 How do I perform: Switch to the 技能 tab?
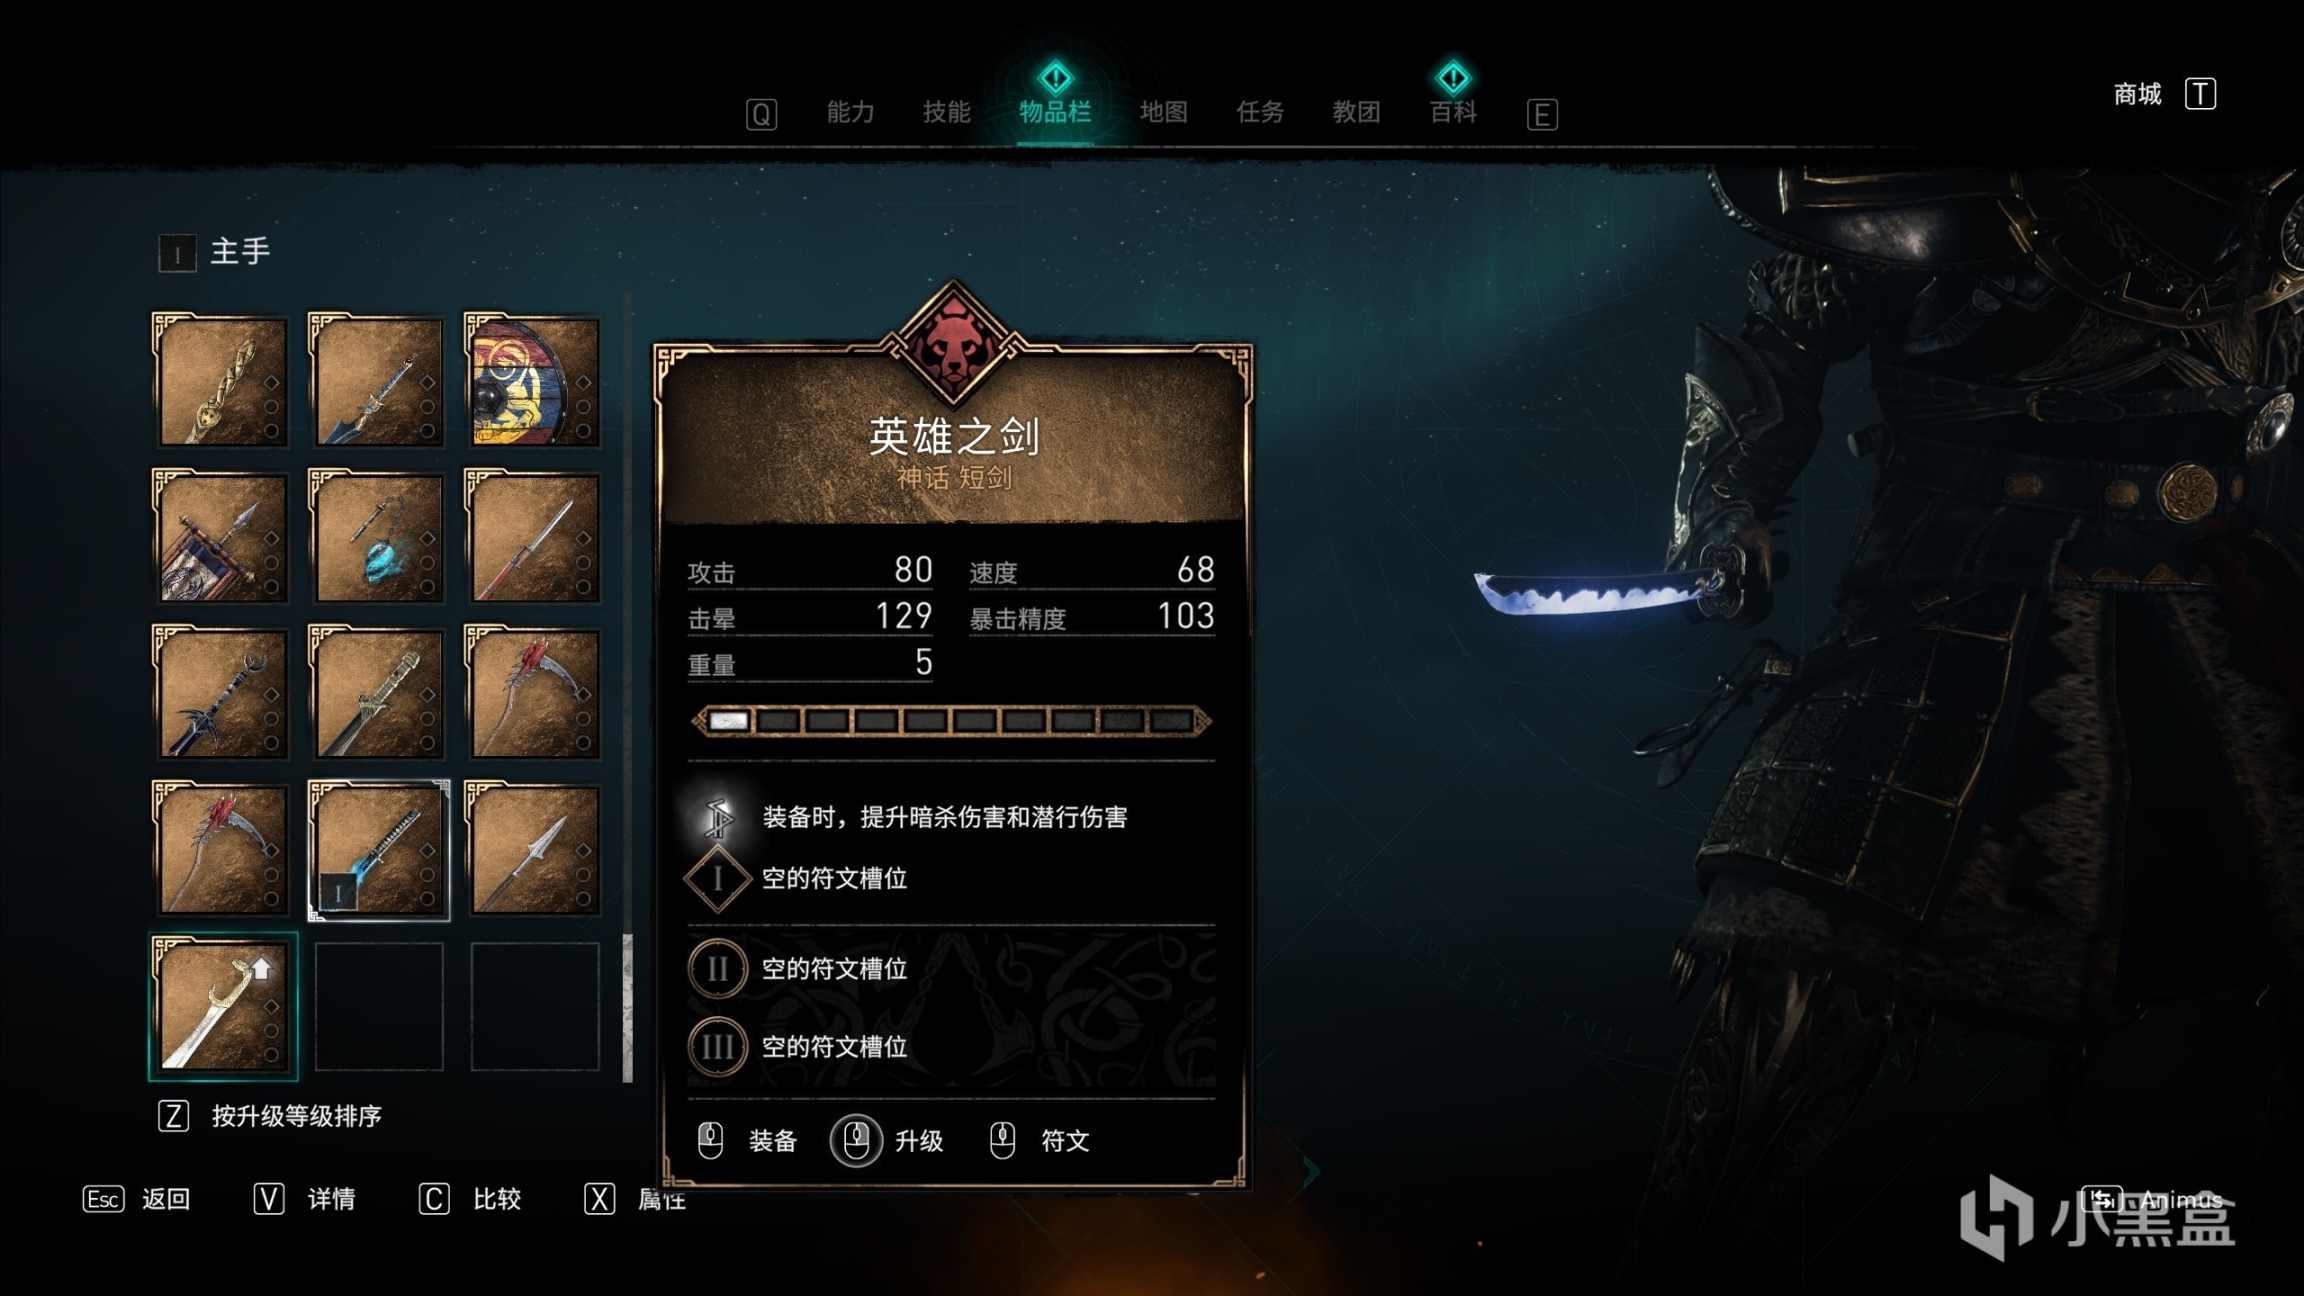pos(946,111)
